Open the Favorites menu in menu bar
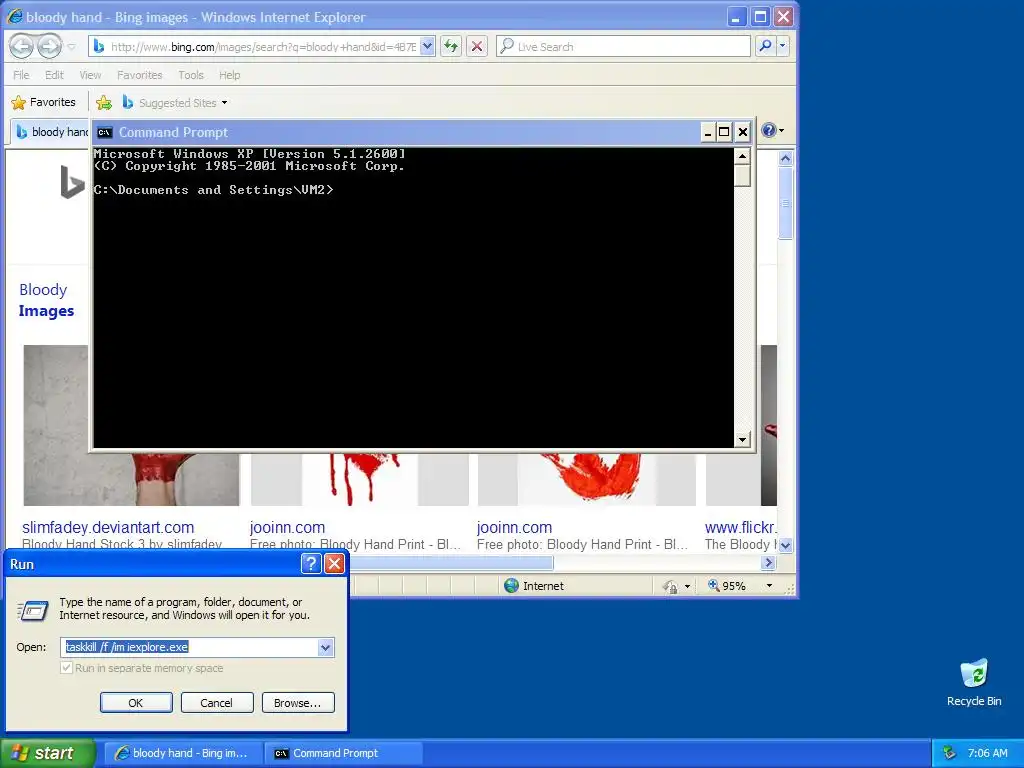 click(139, 75)
